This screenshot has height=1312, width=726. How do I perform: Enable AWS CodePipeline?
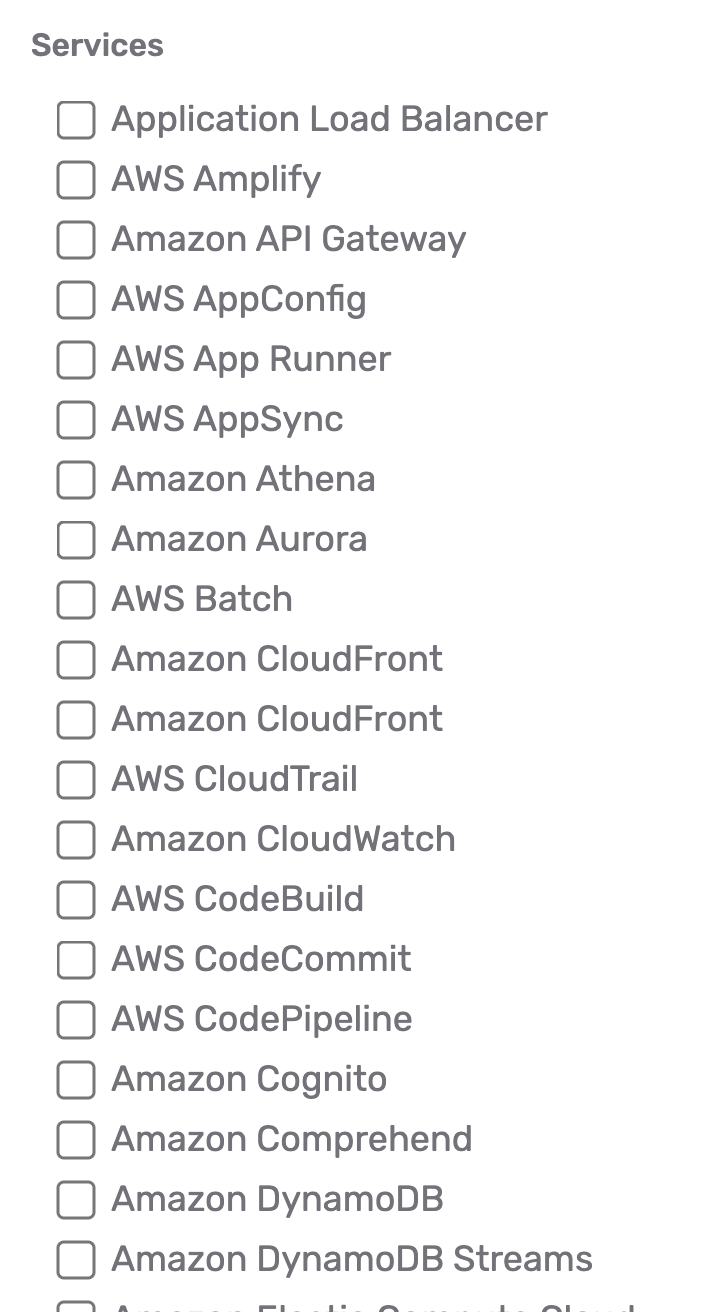(x=75, y=1020)
